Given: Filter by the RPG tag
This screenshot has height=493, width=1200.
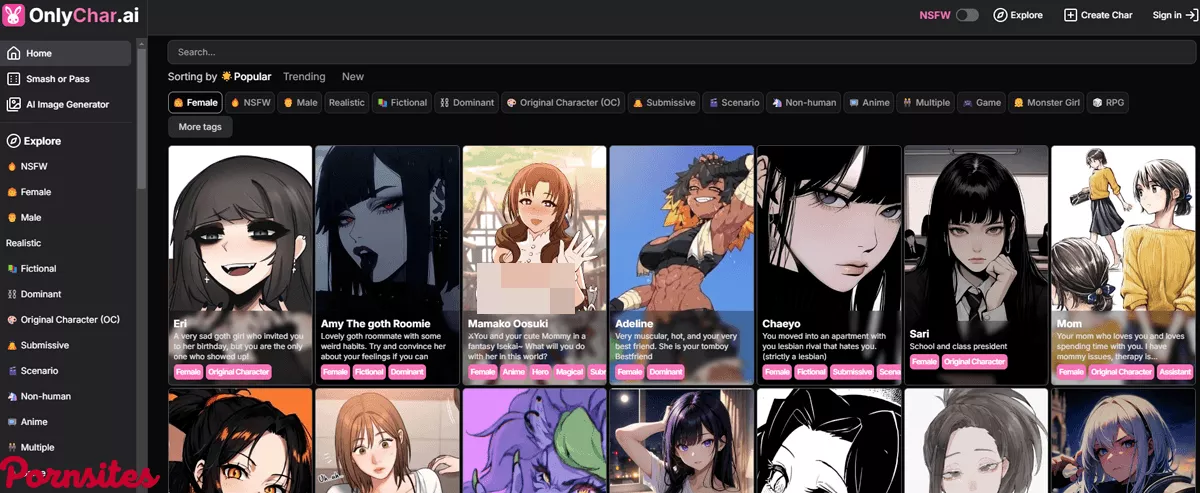Looking at the screenshot, I should 1108,102.
